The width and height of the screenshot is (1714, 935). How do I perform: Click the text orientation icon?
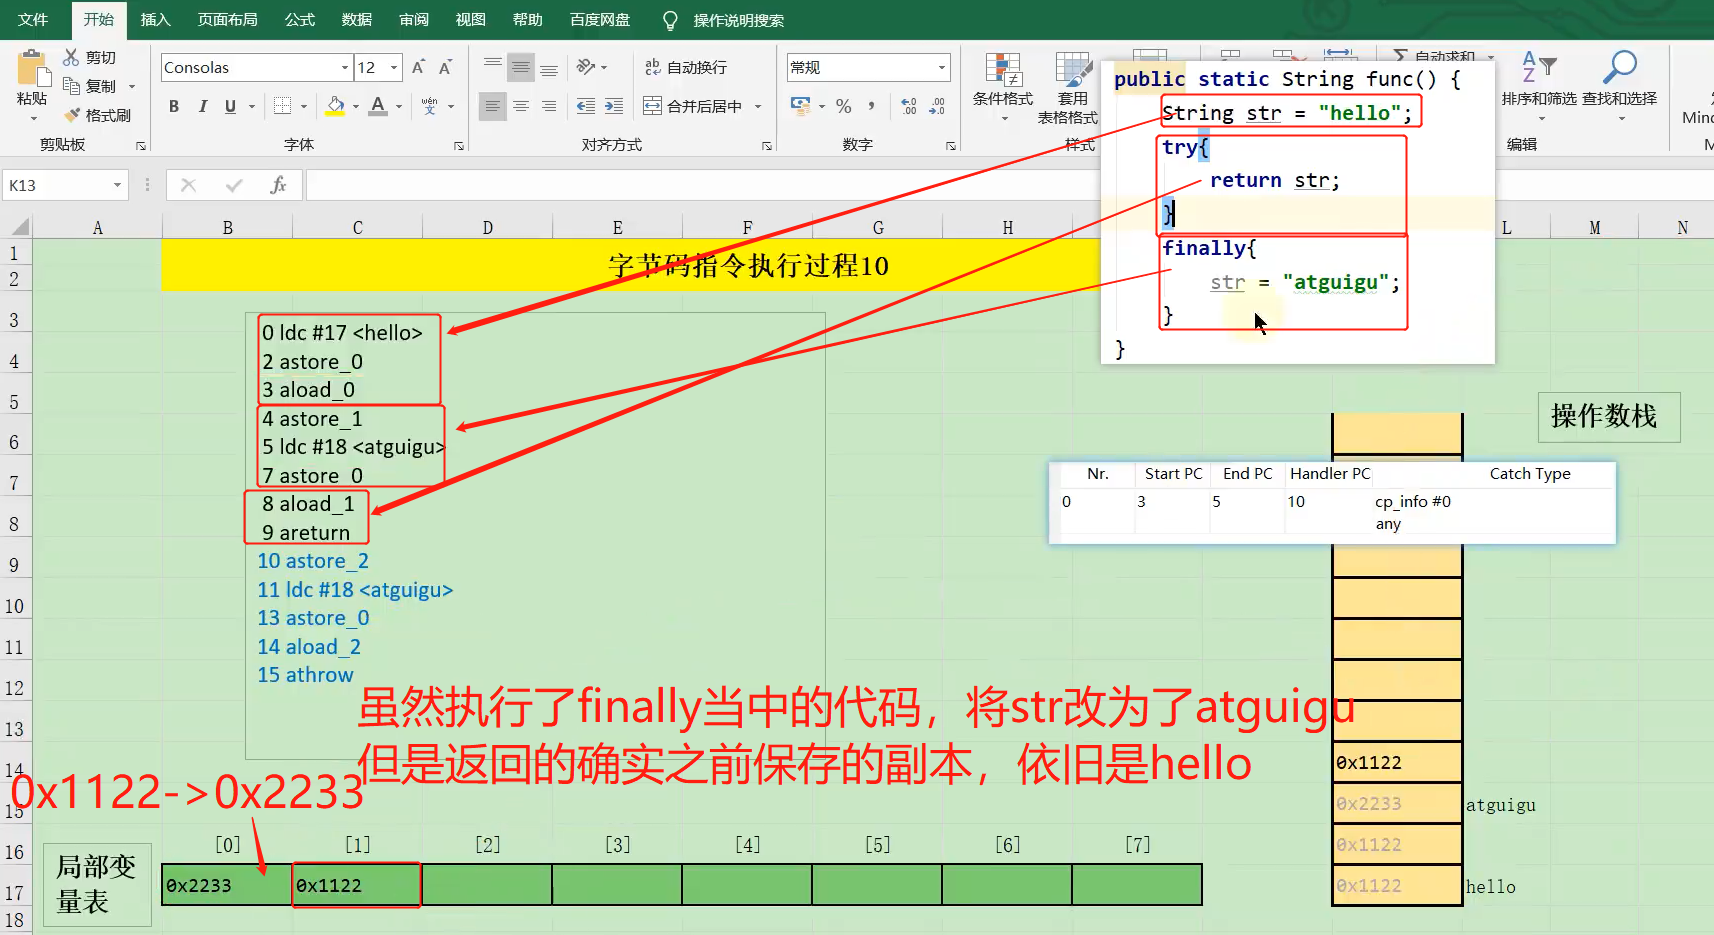pos(586,67)
